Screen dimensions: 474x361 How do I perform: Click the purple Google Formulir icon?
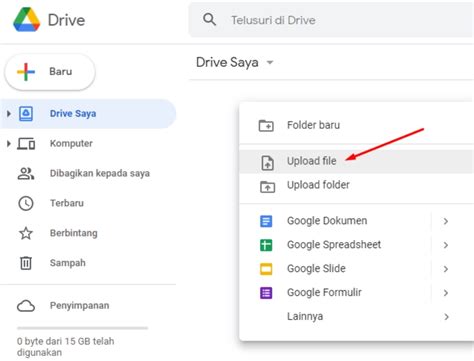point(266,293)
